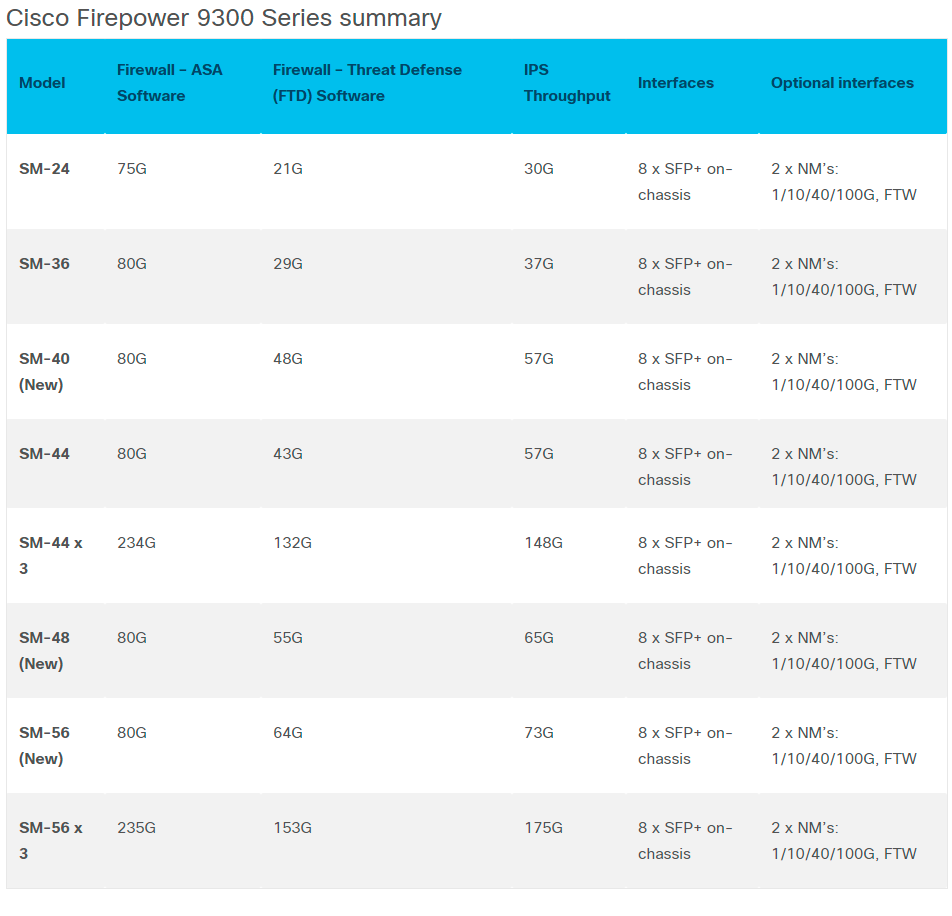Screen dimensions: 952x916
Task: Click the SM-44 x 3 model cell
Action: [51, 555]
